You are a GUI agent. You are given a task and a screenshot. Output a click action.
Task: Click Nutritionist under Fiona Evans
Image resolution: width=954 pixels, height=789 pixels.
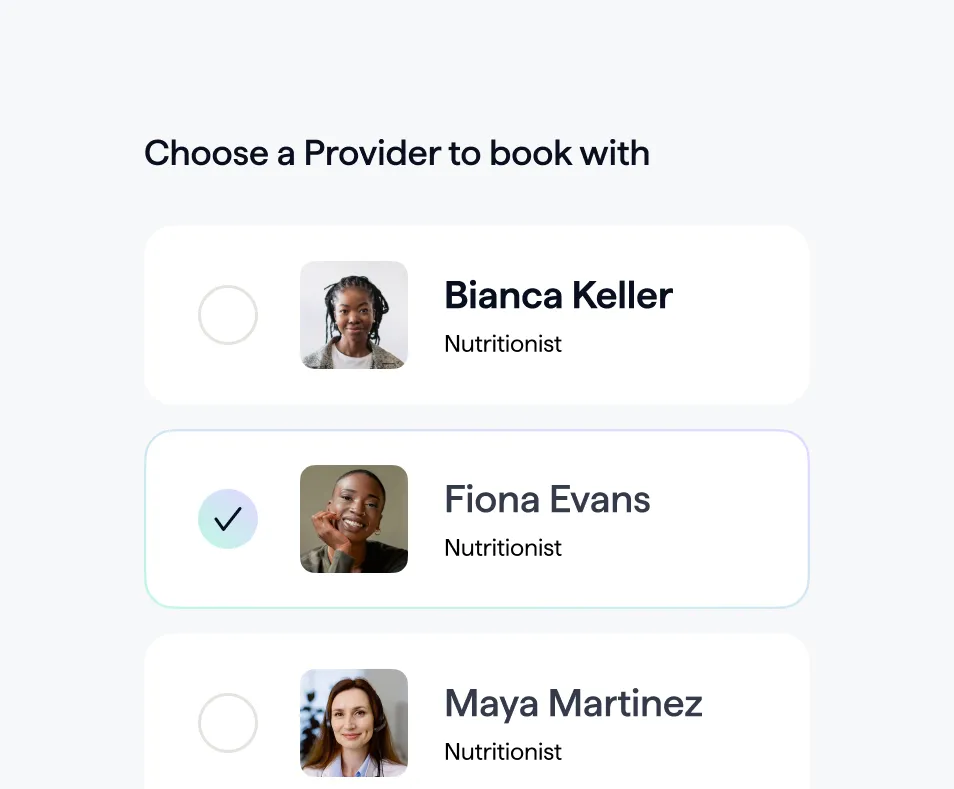(503, 547)
